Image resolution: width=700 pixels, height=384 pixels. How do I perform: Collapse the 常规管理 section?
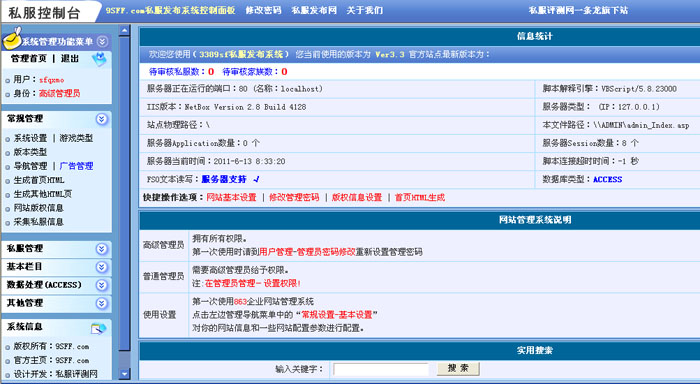pos(101,119)
